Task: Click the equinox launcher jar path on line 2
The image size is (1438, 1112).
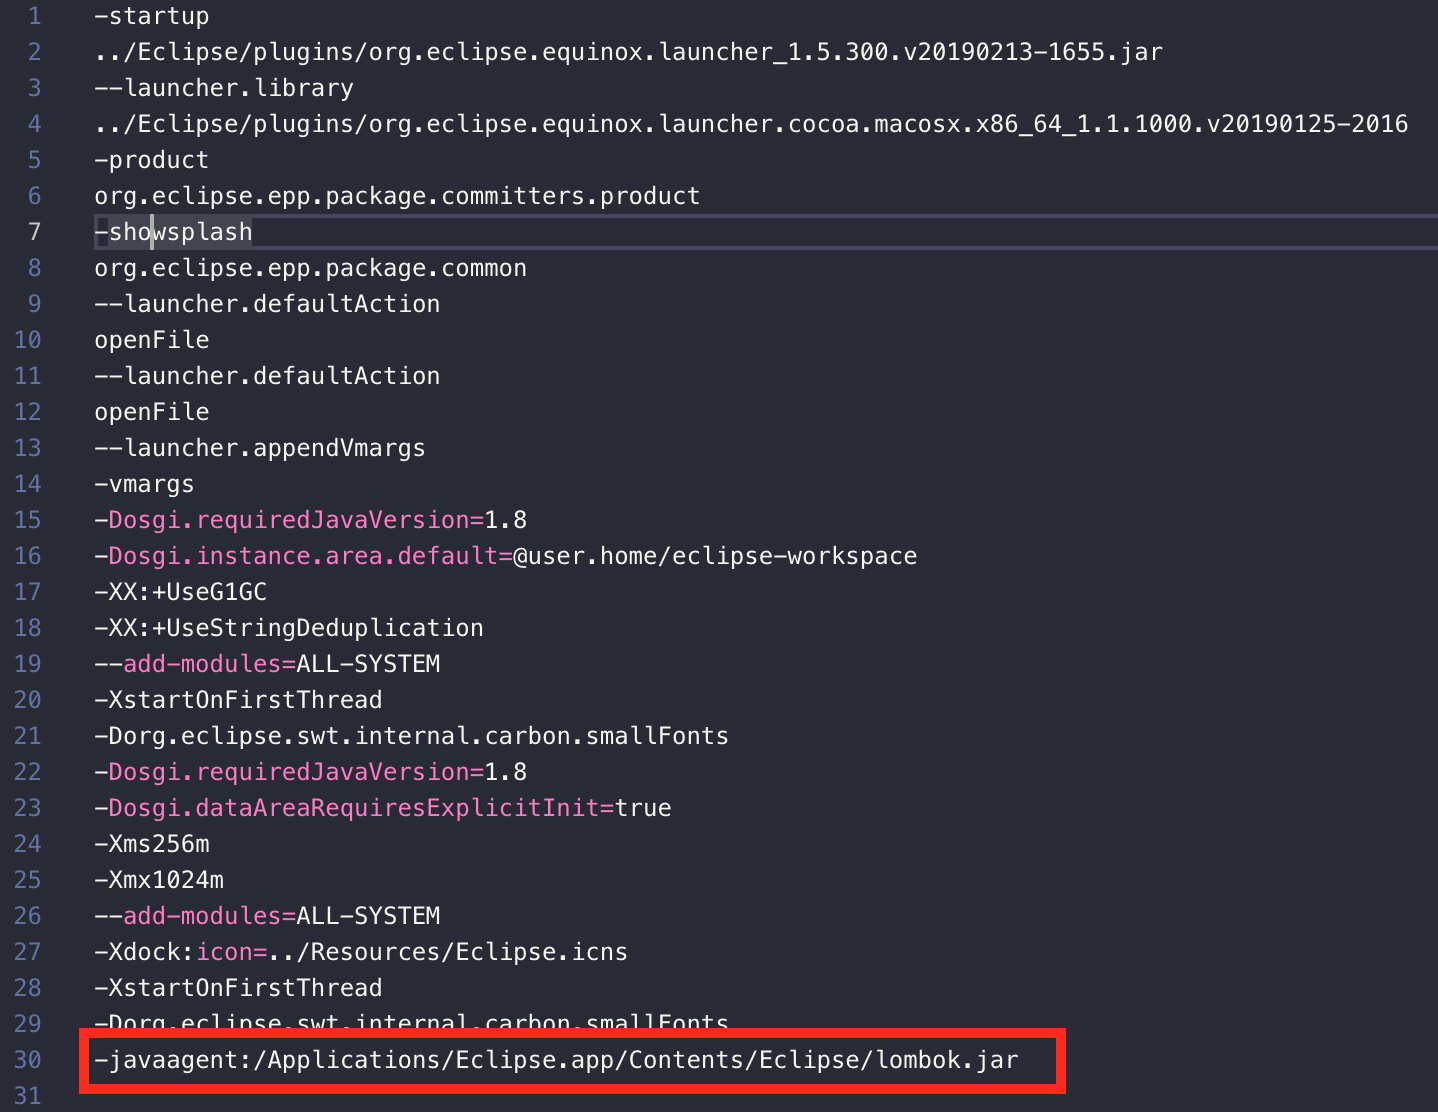Action: [628, 51]
